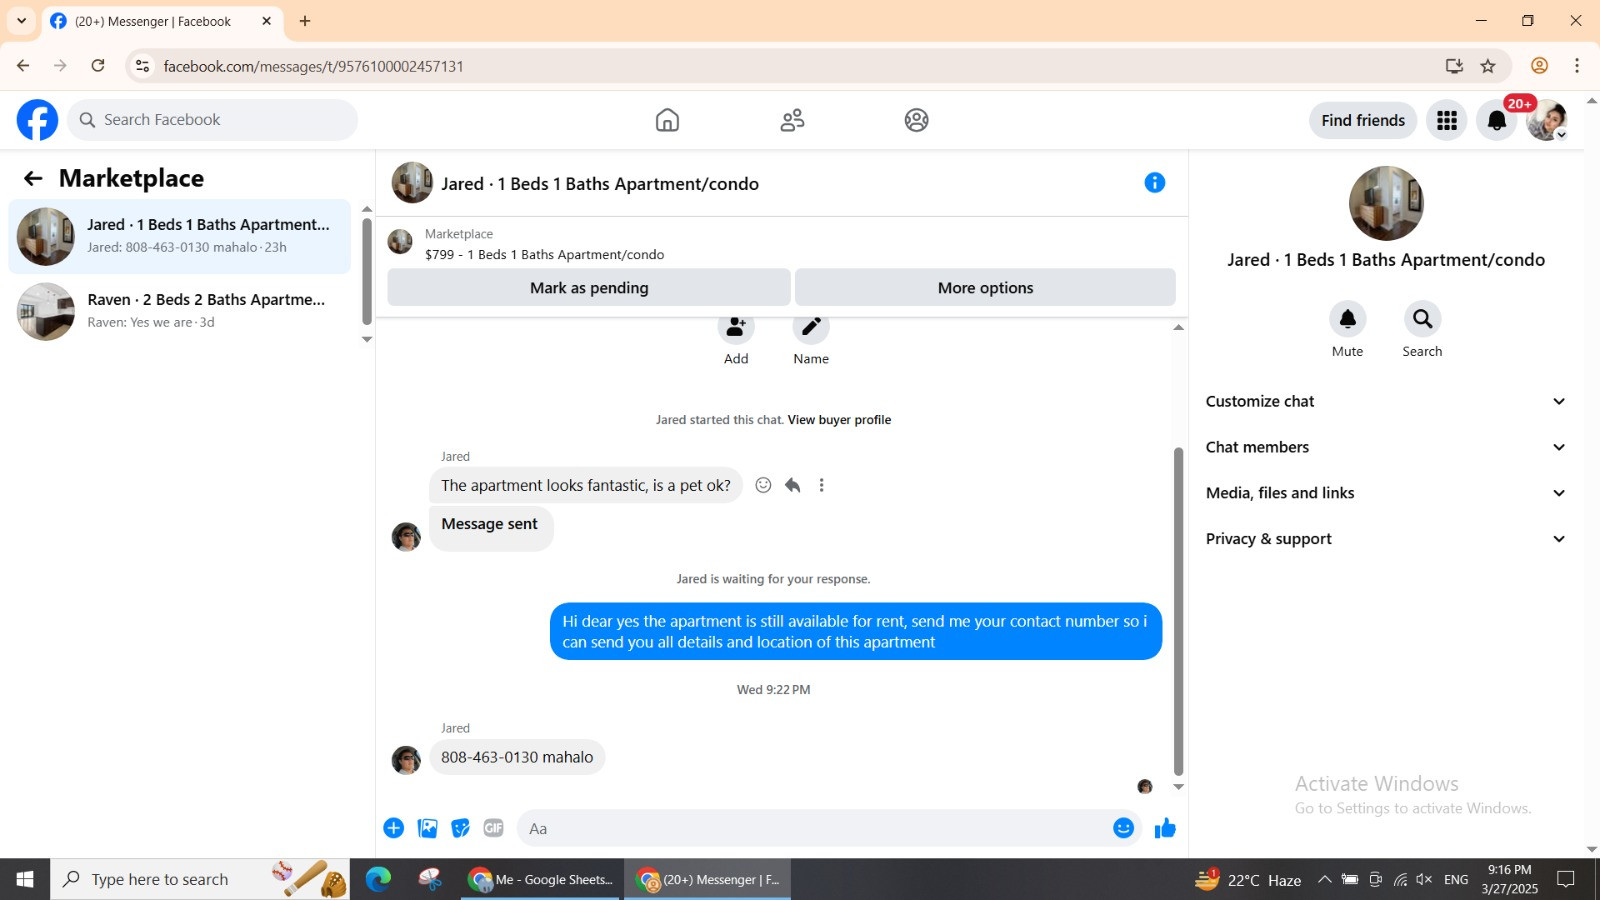Mute this conversation with bell icon
Image resolution: width=1600 pixels, height=900 pixels.
tap(1347, 319)
